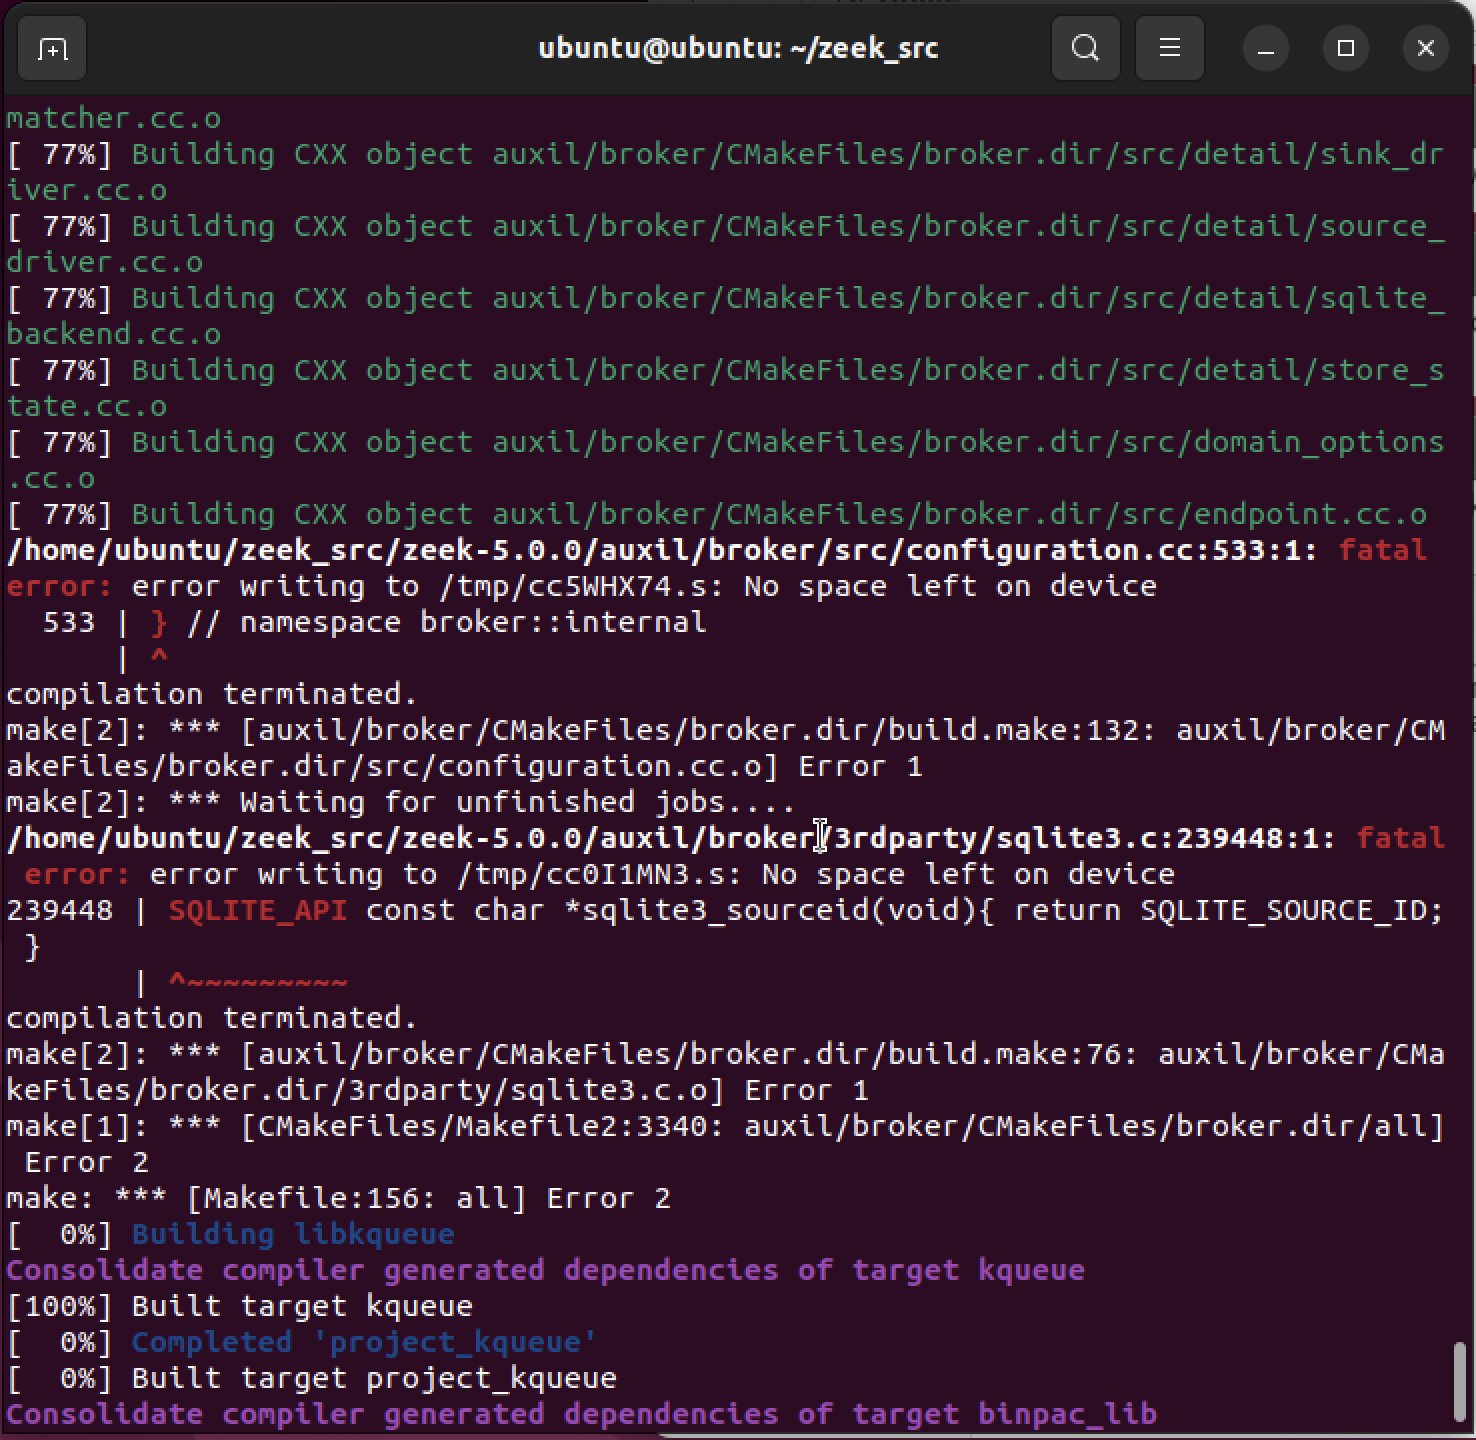Click the Makefile2:3340 make[1] error line
This screenshot has height=1440, width=1476.
click(x=725, y=1144)
